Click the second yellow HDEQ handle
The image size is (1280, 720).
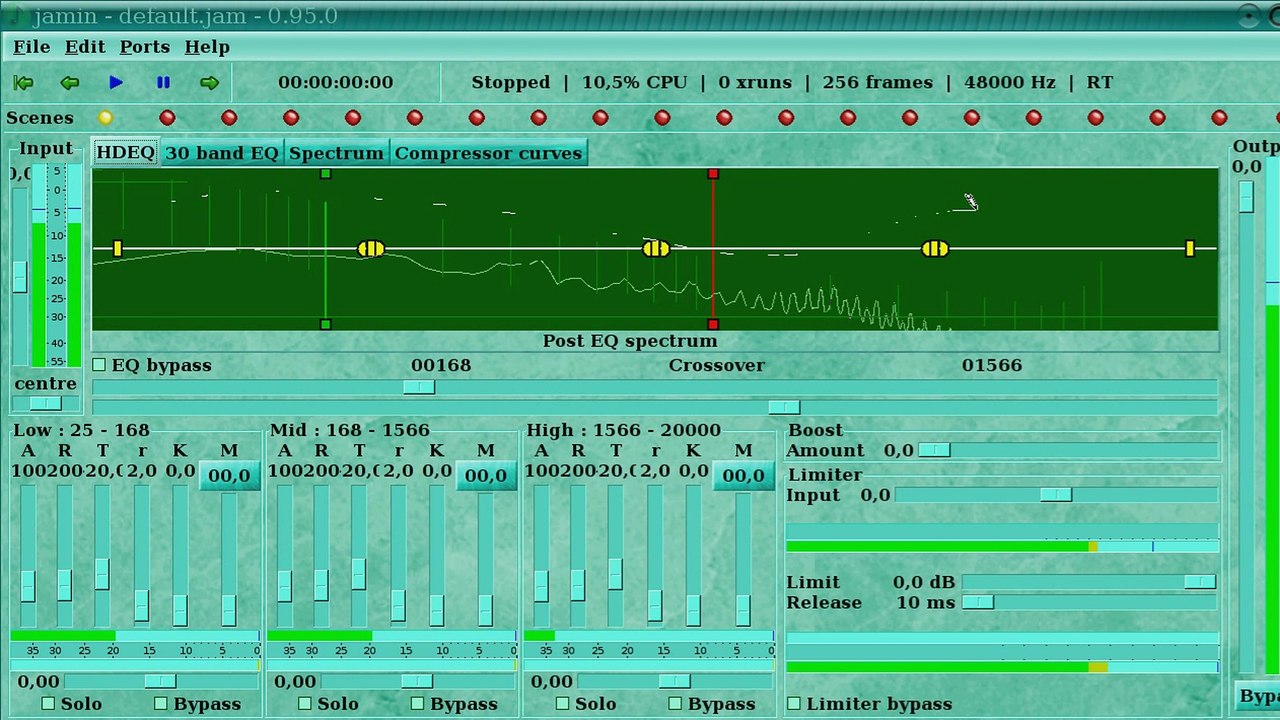coord(370,248)
